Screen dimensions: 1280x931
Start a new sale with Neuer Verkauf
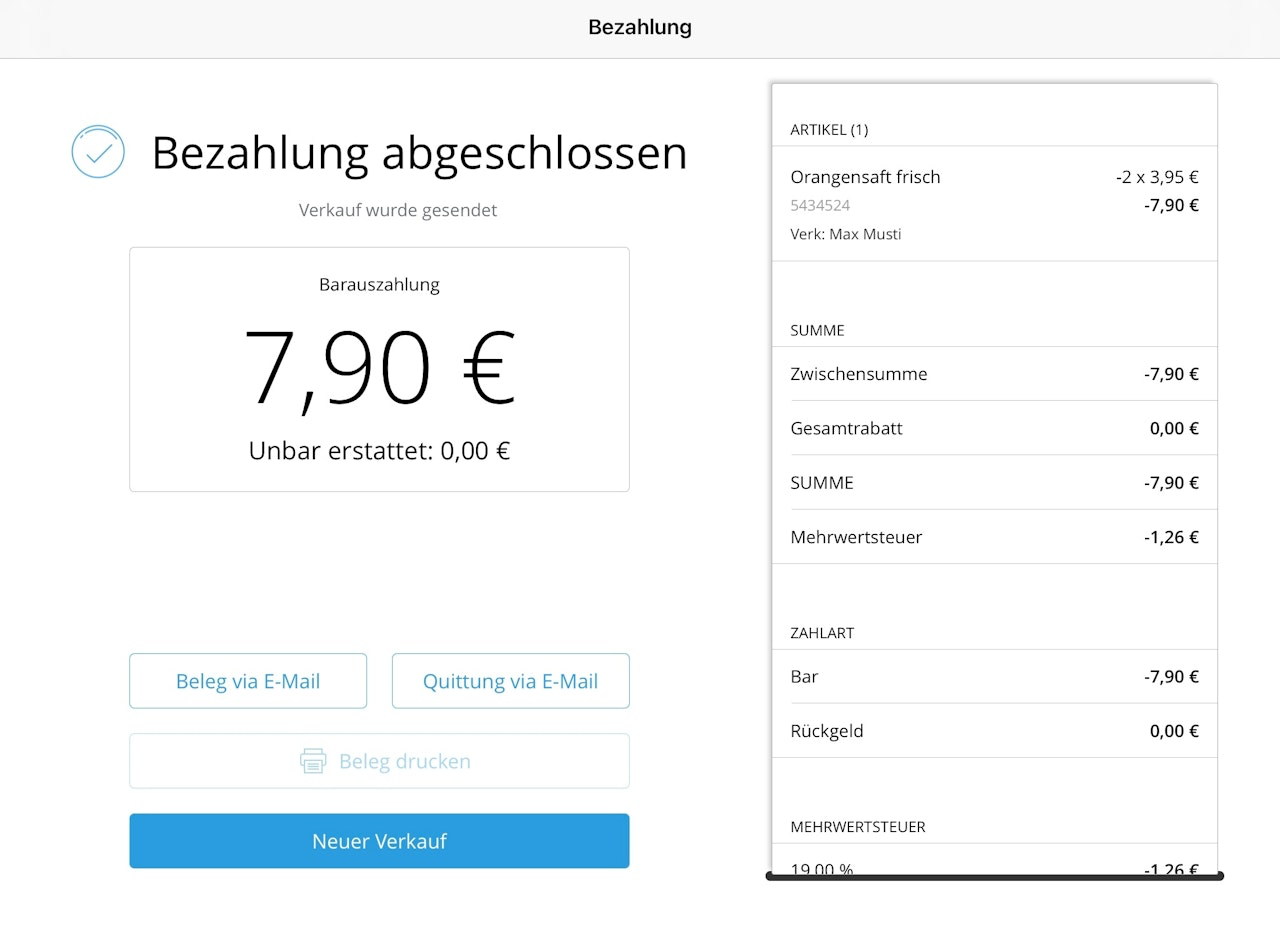(379, 841)
